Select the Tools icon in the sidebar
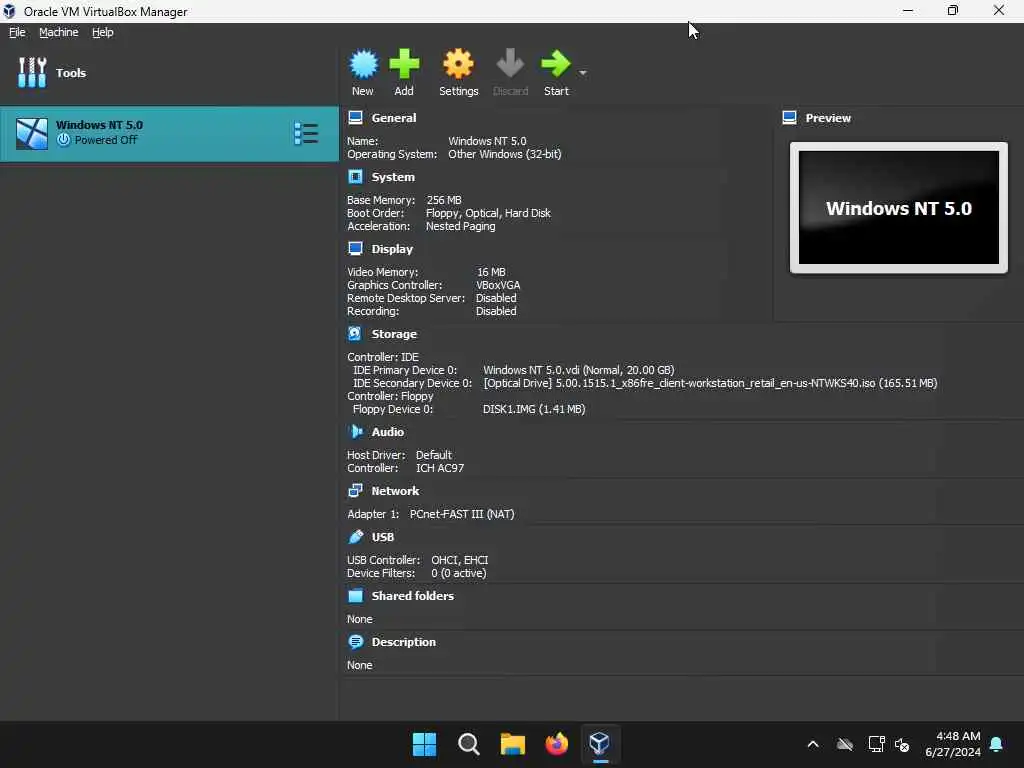Viewport: 1024px width, 768px height. click(32, 72)
